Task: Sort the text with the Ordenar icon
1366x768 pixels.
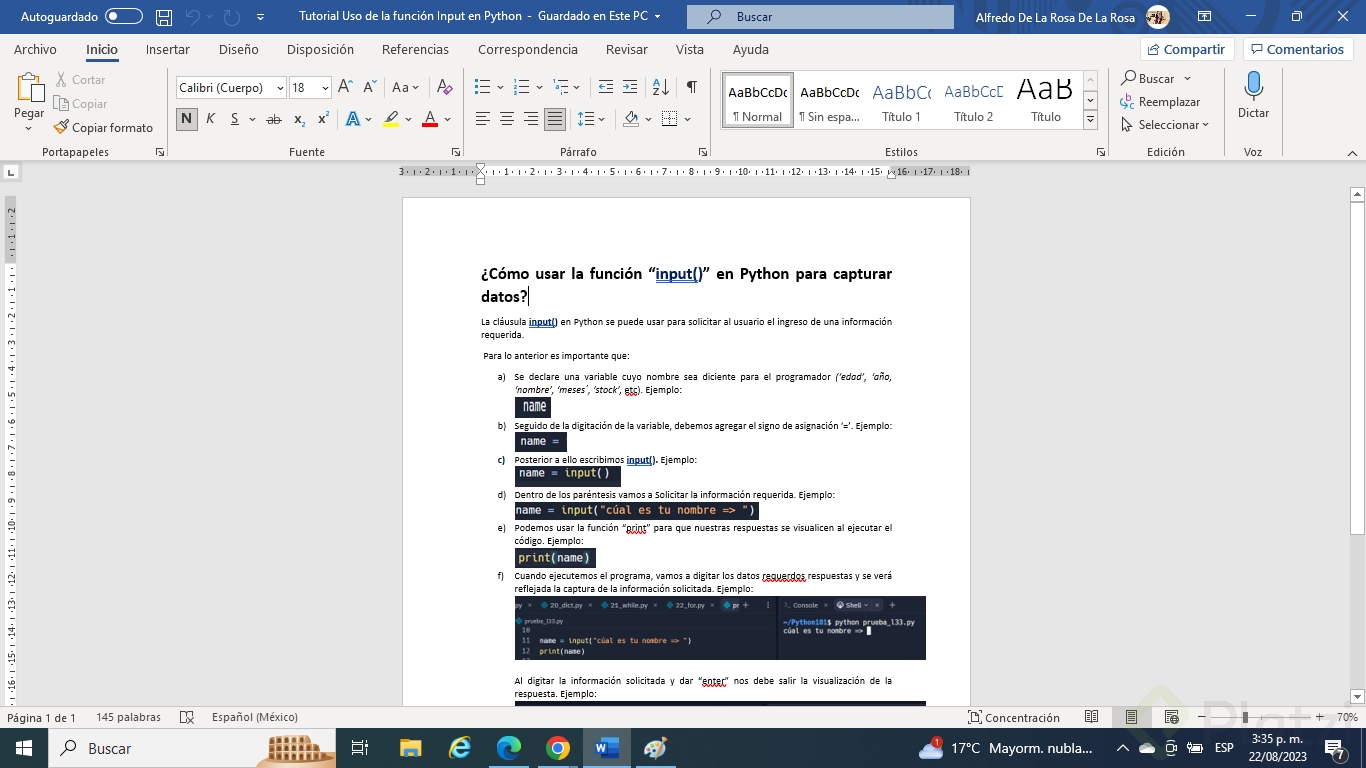Action: 660,87
